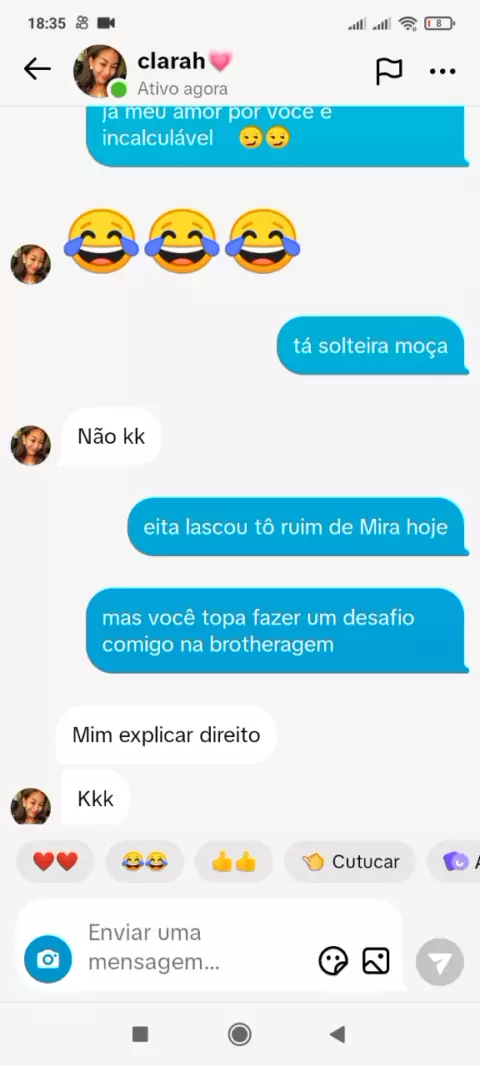Viewport: 480px width, 1066px height.
Task: Tap the back arrow icon
Action: click(x=37, y=69)
